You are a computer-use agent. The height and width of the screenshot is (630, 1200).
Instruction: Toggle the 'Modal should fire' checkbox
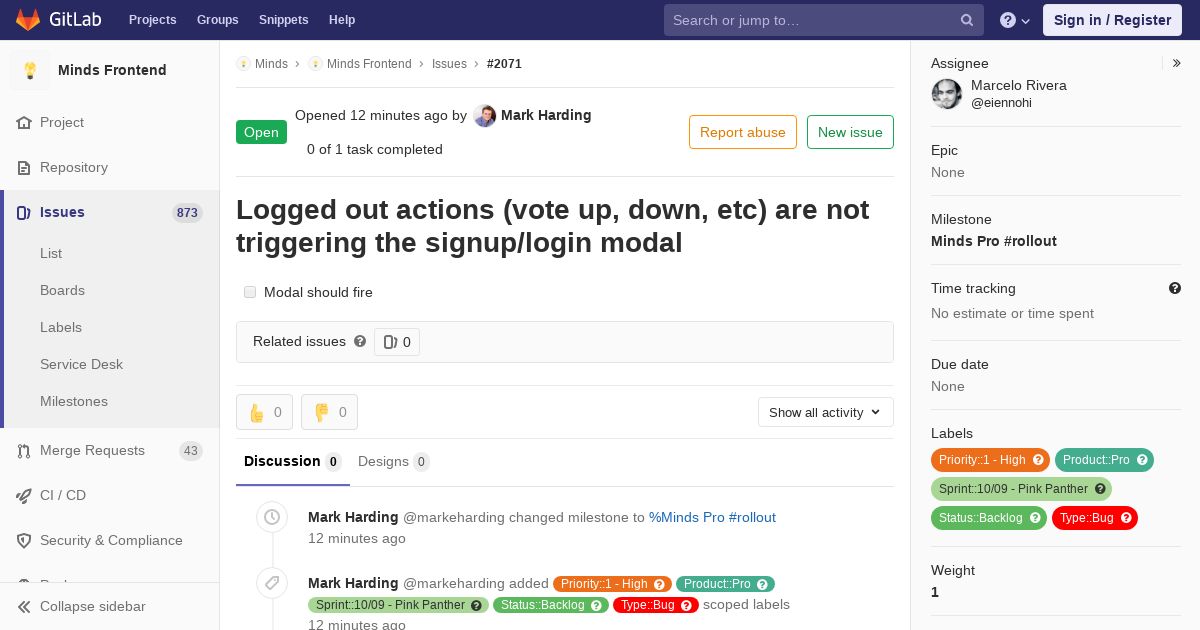(250, 292)
